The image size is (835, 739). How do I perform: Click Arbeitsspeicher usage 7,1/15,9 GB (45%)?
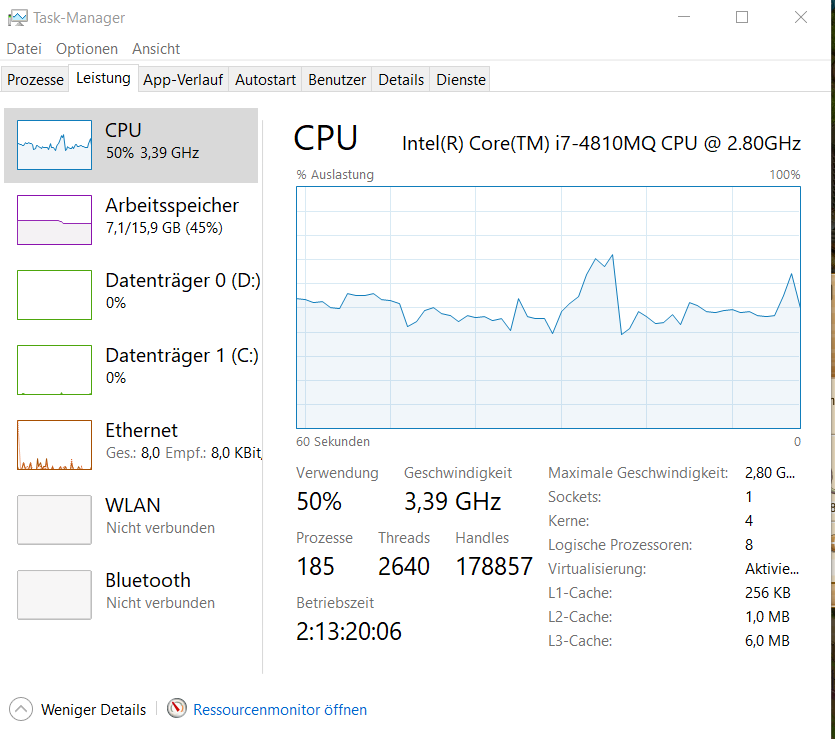164,228
